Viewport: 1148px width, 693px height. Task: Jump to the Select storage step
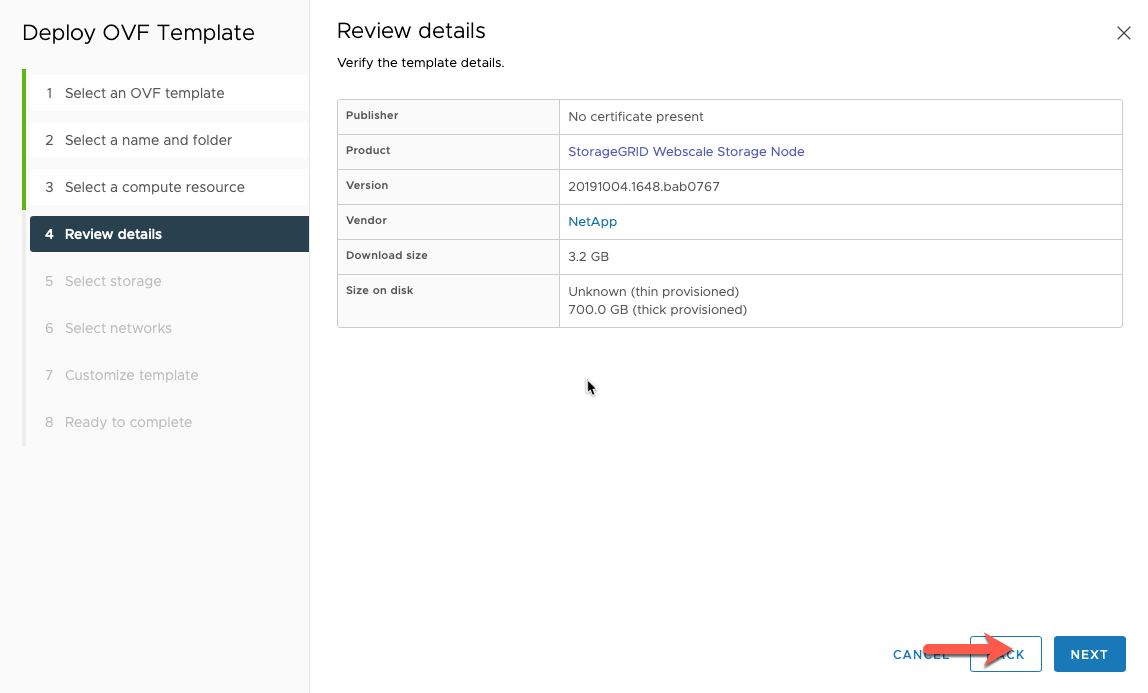coord(113,281)
